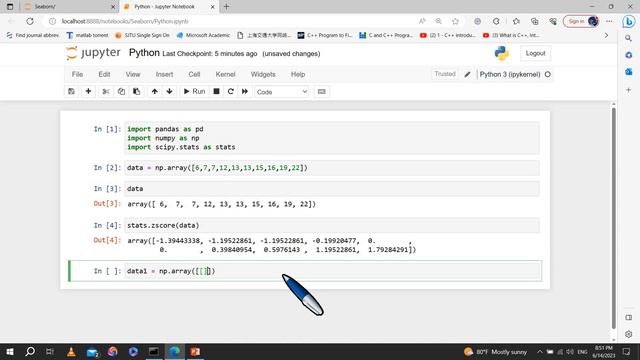The image size is (640, 360).
Task: Open the 'matlab torrent' bookmark
Action: (x=88, y=36)
